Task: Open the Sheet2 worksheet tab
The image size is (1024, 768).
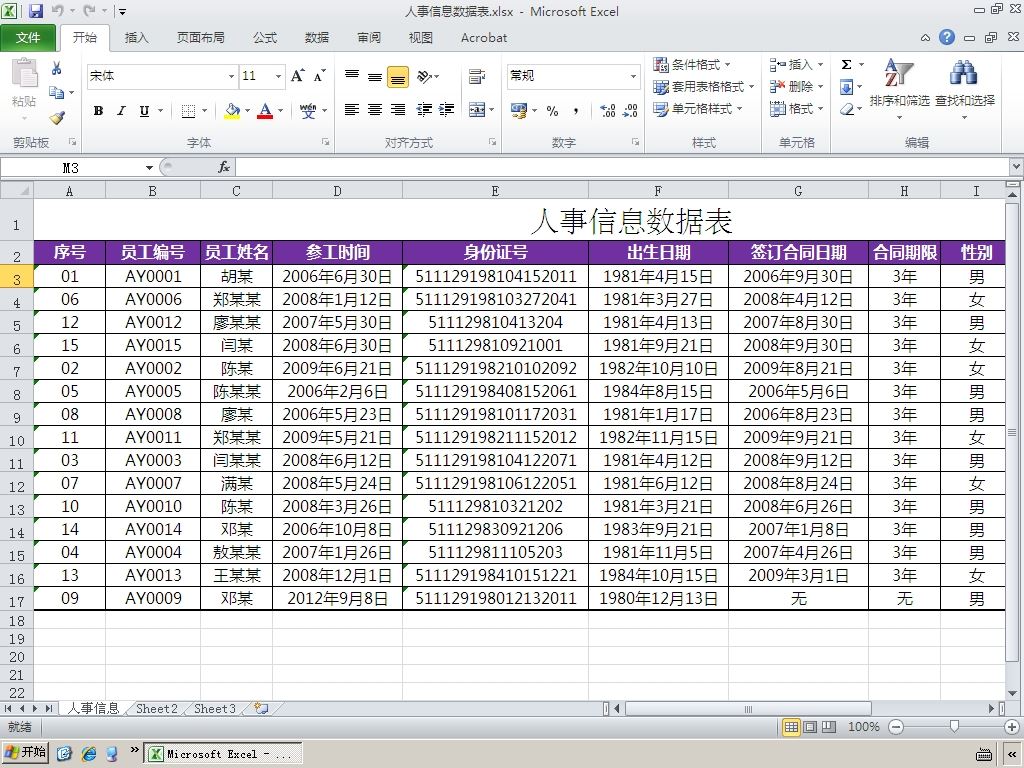Action: coord(157,709)
